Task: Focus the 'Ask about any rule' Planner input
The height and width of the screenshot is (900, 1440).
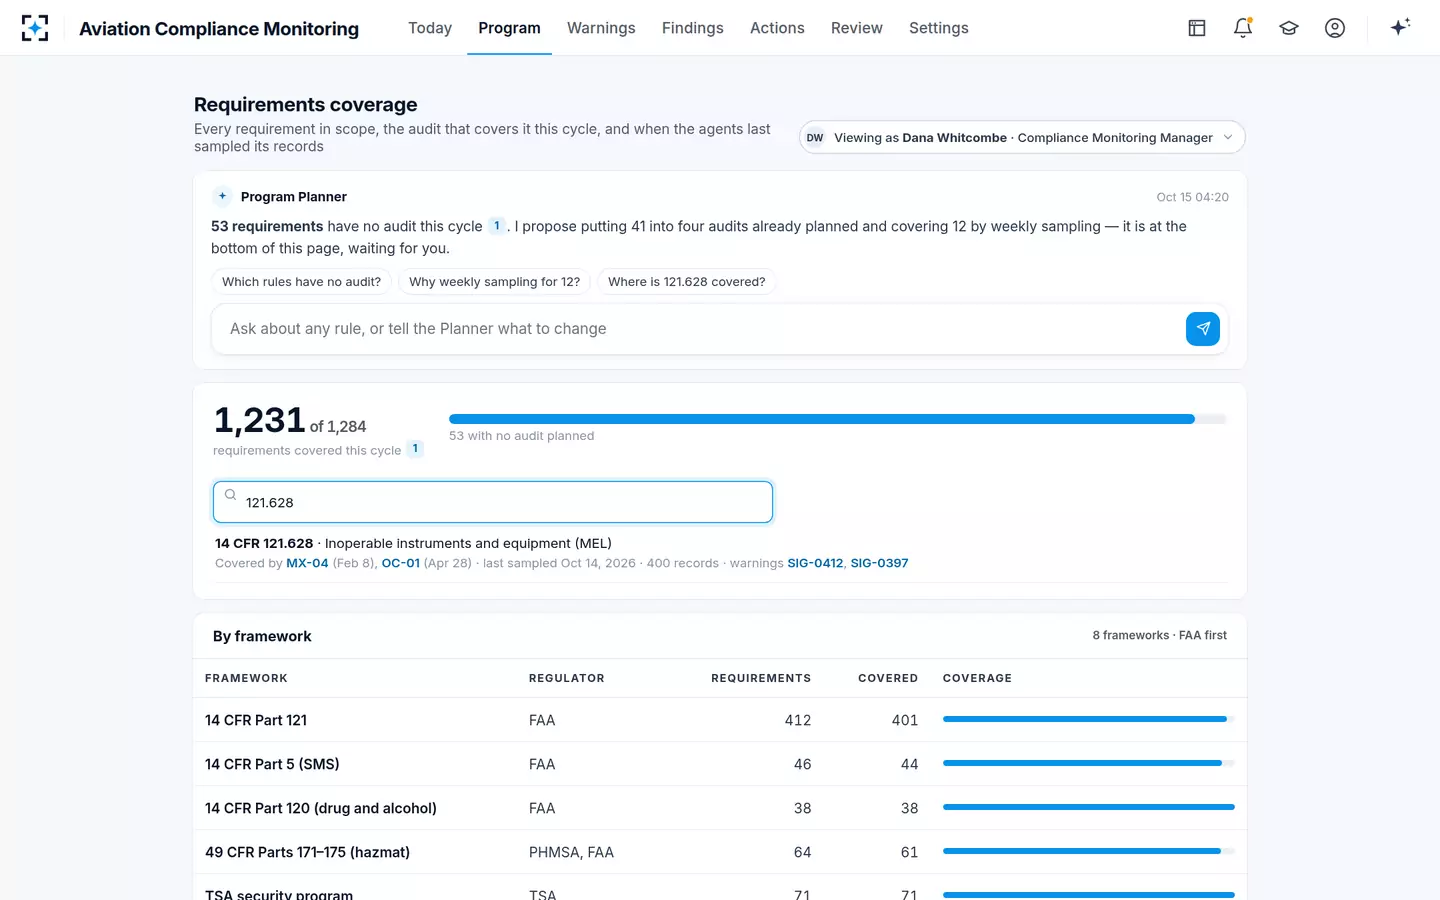Action: [x=698, y=329]
